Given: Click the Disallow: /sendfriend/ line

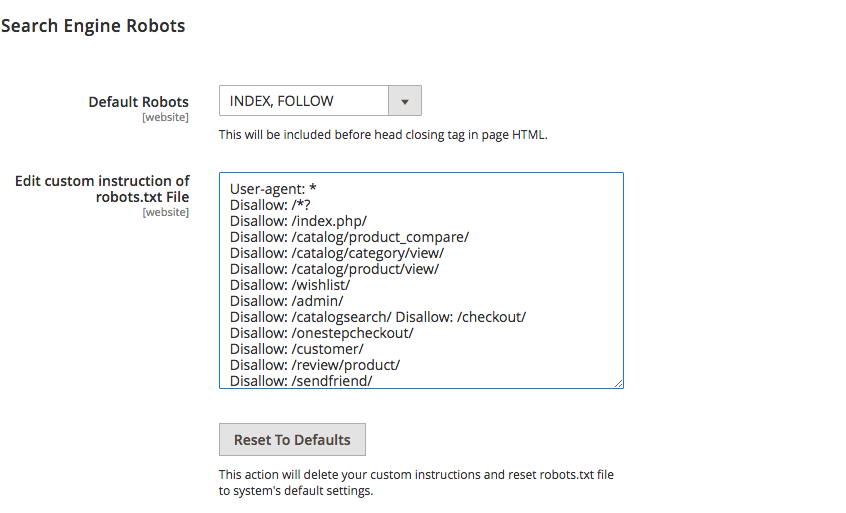Looking at the screenshot, I should pos(301,381).
